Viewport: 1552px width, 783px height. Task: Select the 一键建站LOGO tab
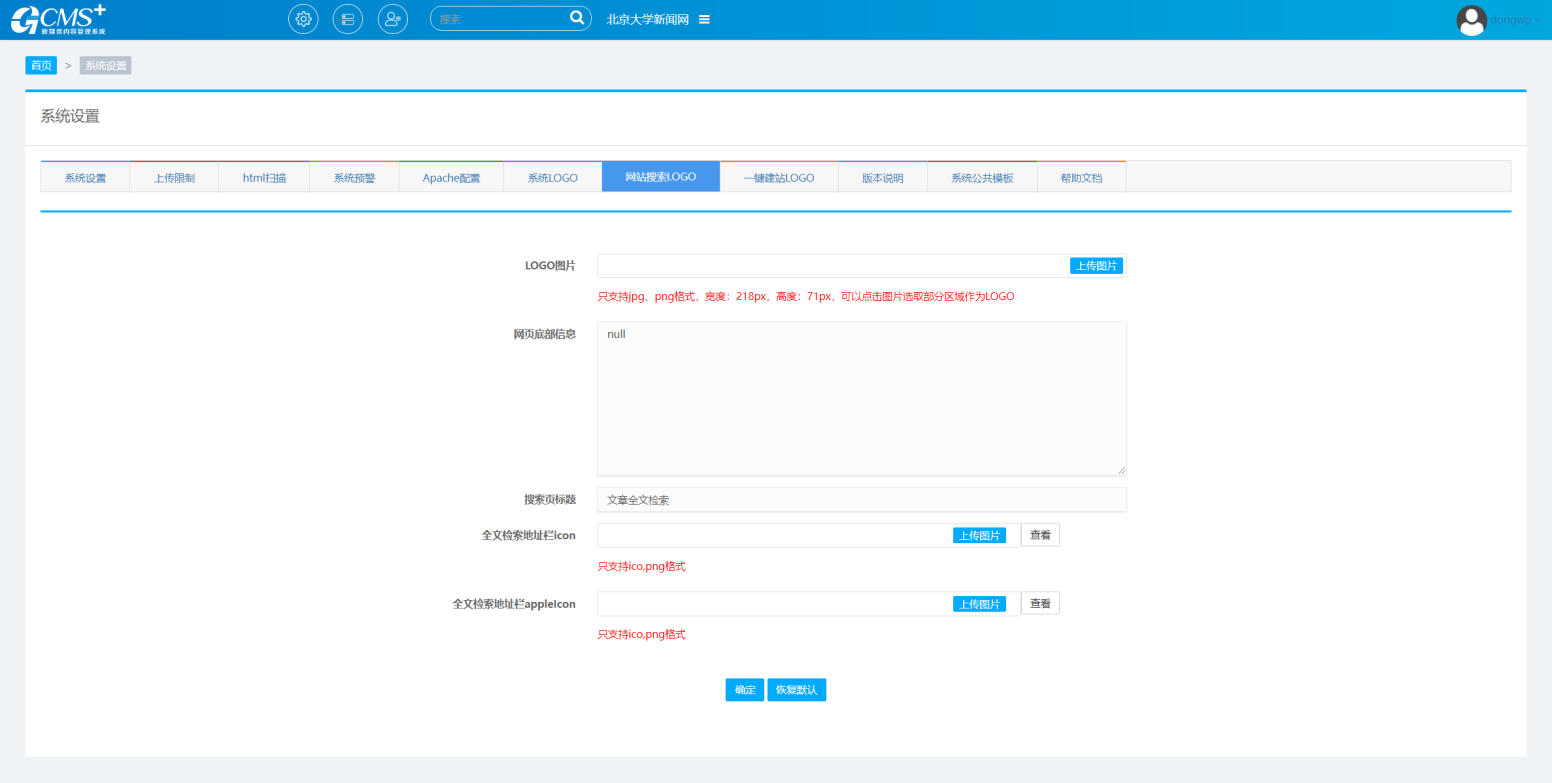tap(779, 178)
